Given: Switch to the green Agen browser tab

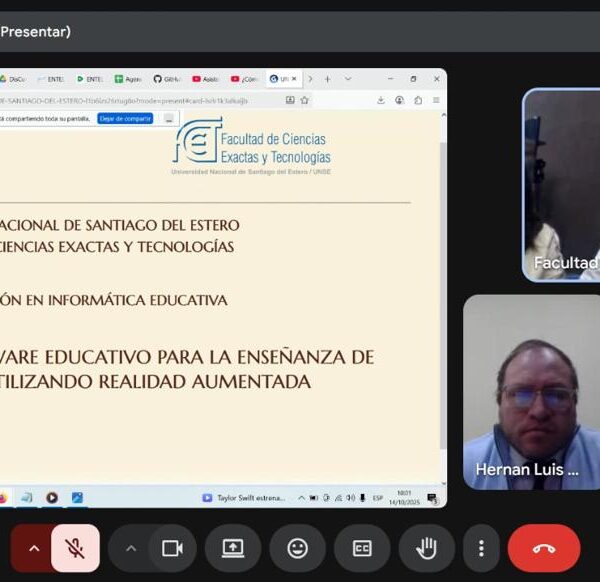Looking at the screenshot, I should [129, 79].
